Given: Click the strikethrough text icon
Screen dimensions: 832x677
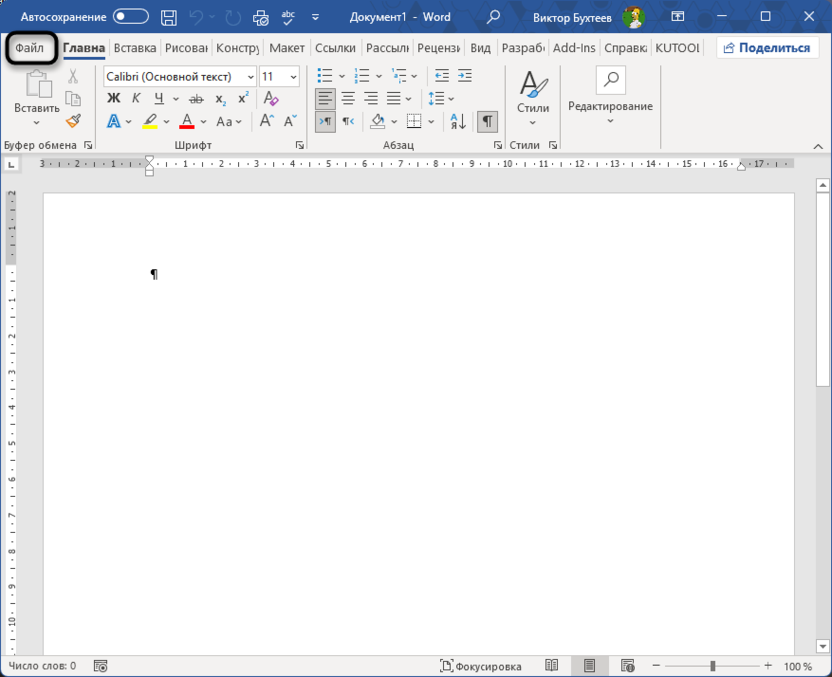Looking at the screenshot, I should pos(196,98).
